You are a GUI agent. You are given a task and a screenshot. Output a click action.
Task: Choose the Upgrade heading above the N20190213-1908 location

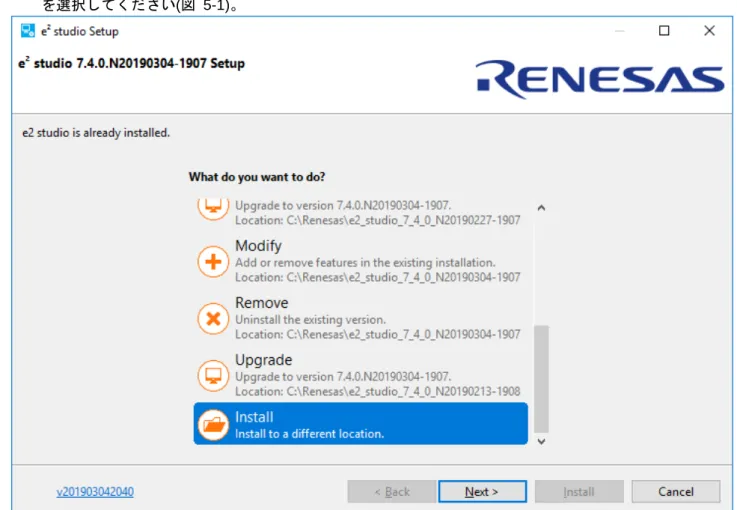[x=263, y=360]
